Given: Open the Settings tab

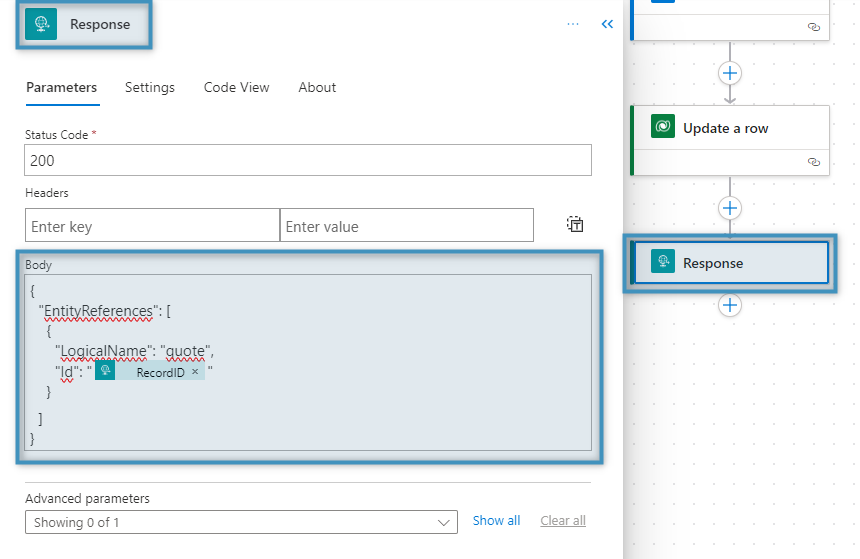Looking at the screenshot, I should tap(150, 88).
